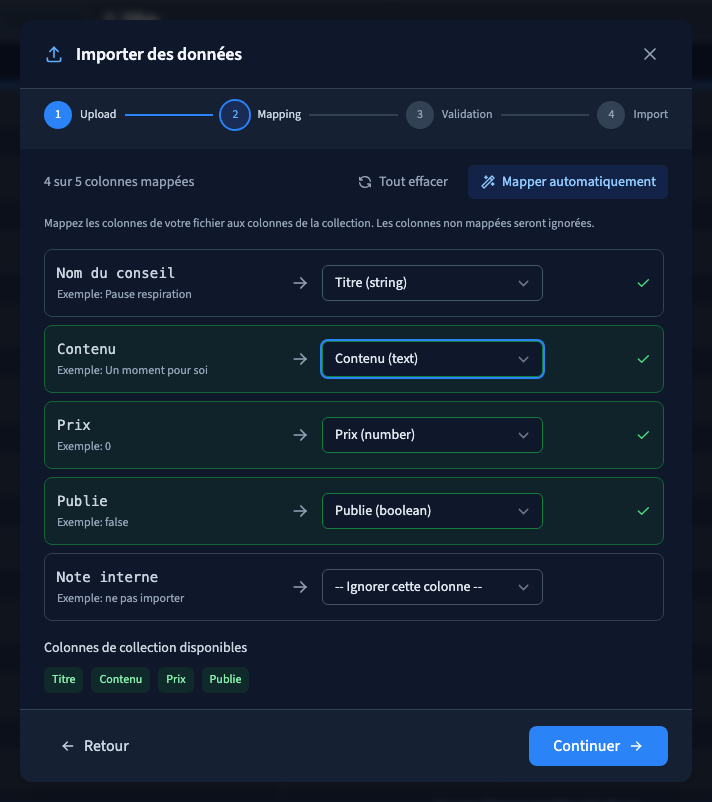Click the green checkmark on Contenu row
This screenshot has width=712, height=802.
tap(643, 359)
